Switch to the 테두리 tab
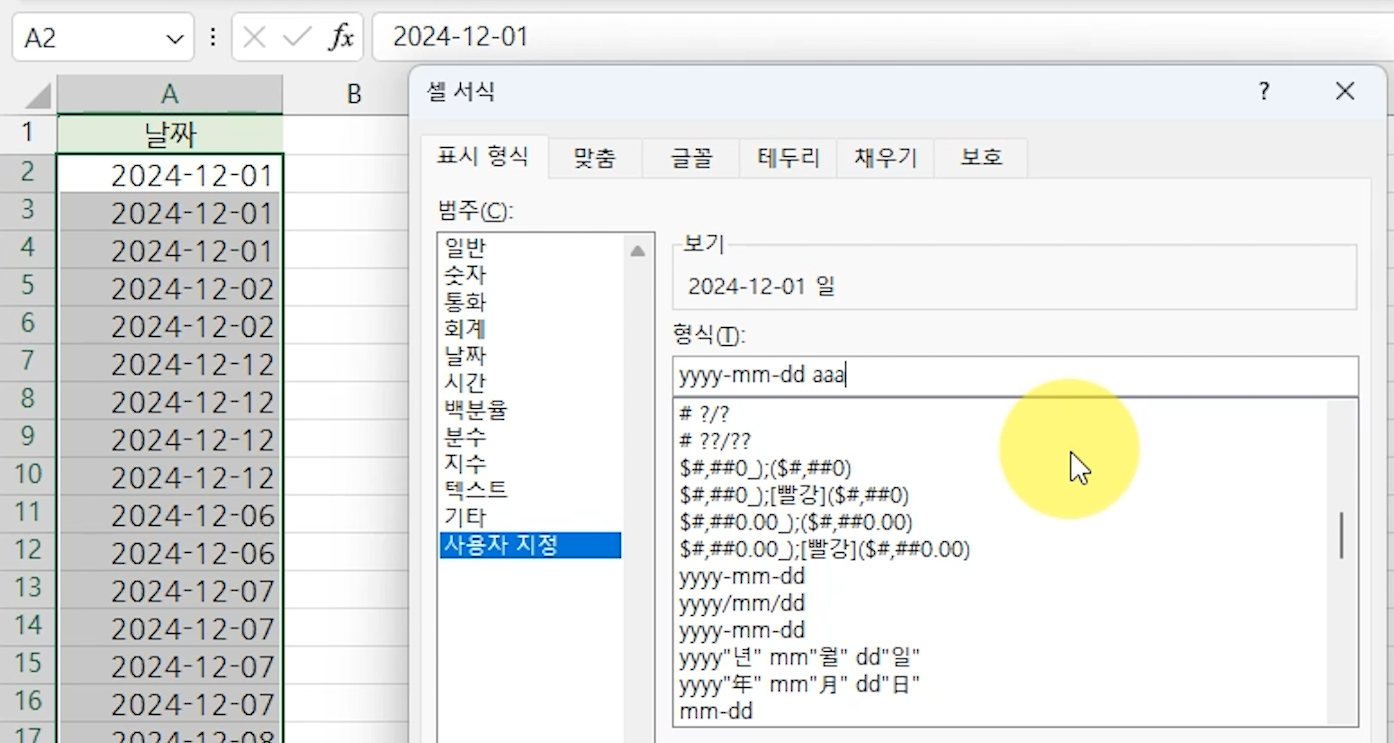Screen dimensions: 1394x743 788,158
